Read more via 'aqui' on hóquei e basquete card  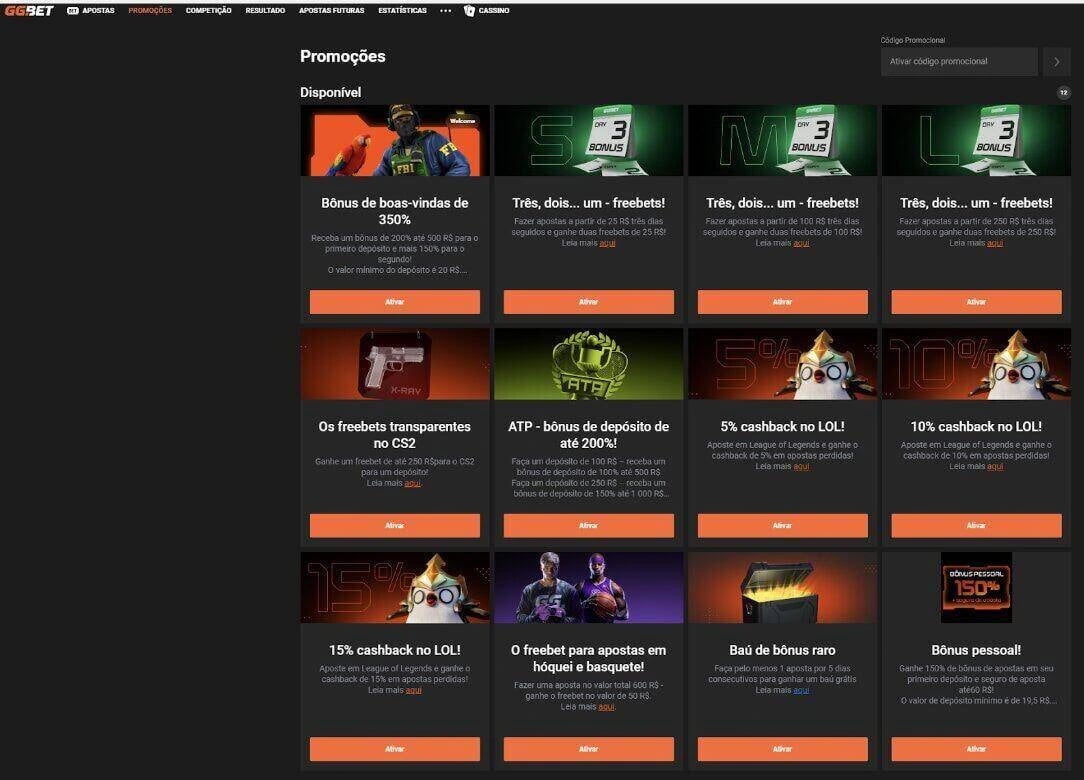(606, 707)
